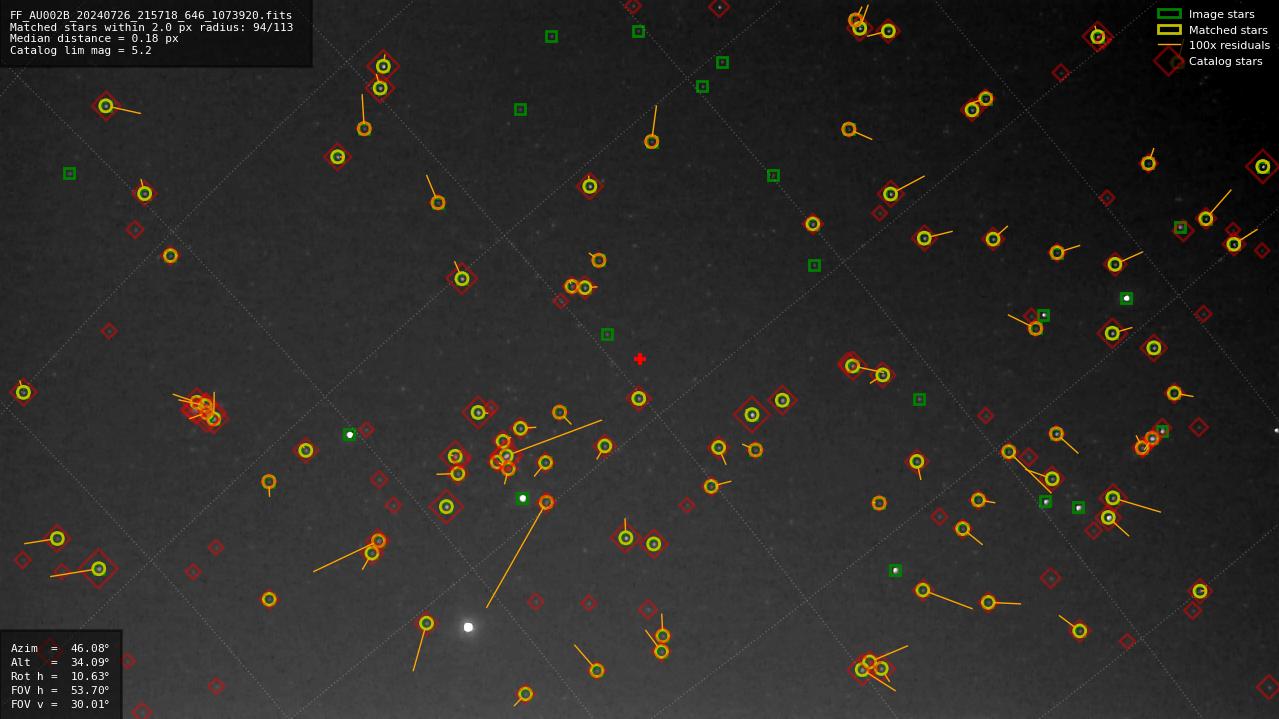Select the FITS file name text

pos(151,15)
